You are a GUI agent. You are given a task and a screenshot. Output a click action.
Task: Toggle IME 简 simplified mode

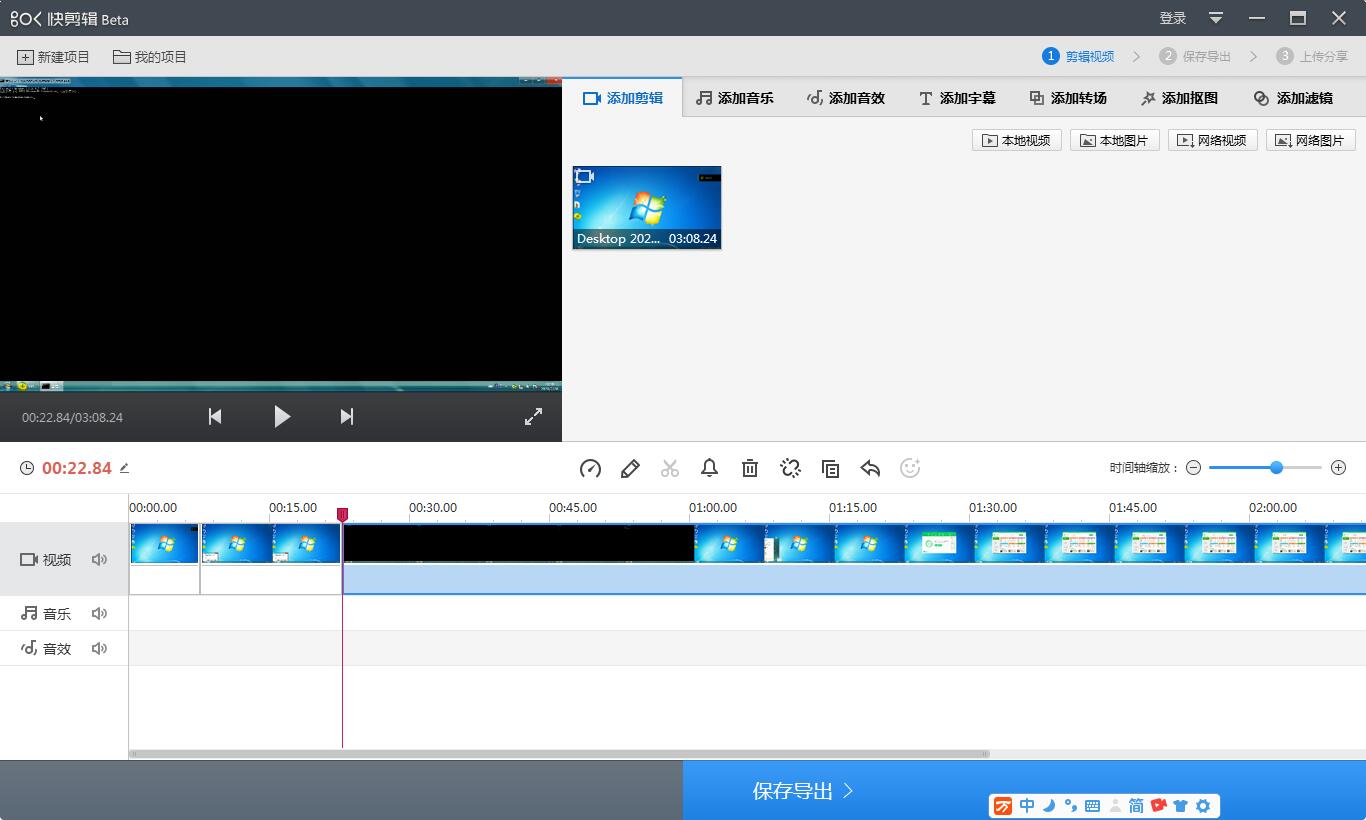1136,806
